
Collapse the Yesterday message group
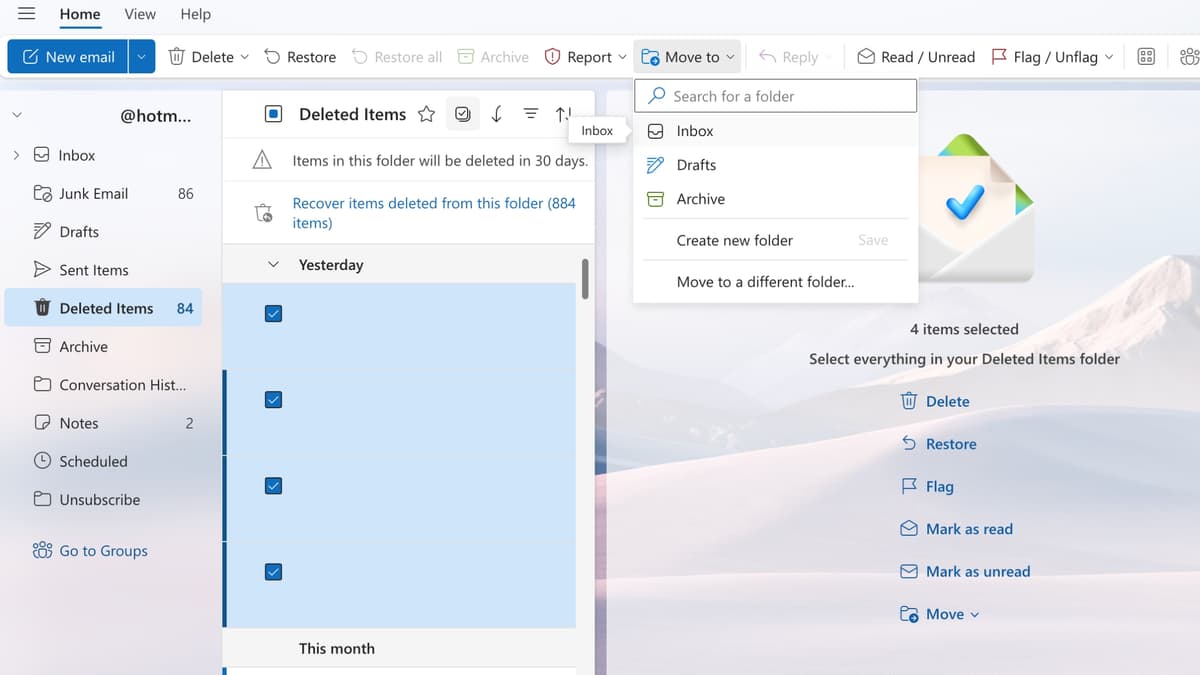coord(273,264)
